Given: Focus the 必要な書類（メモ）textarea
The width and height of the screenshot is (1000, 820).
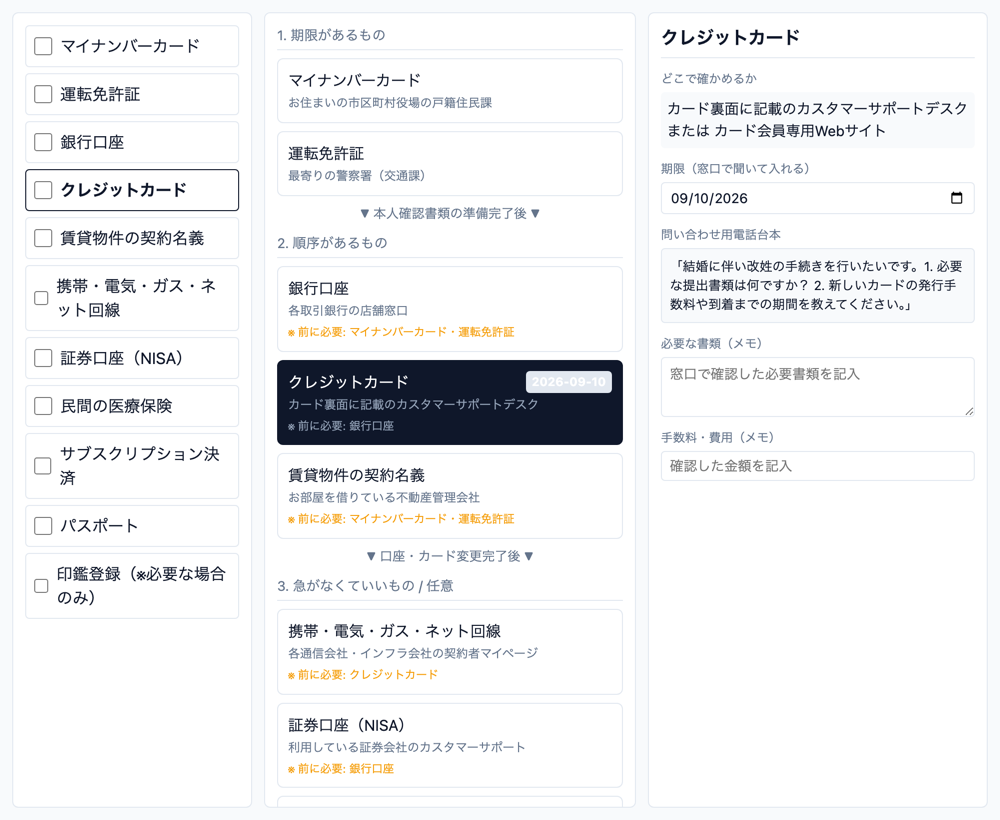Looking at the screenshot, I should 818,387.
